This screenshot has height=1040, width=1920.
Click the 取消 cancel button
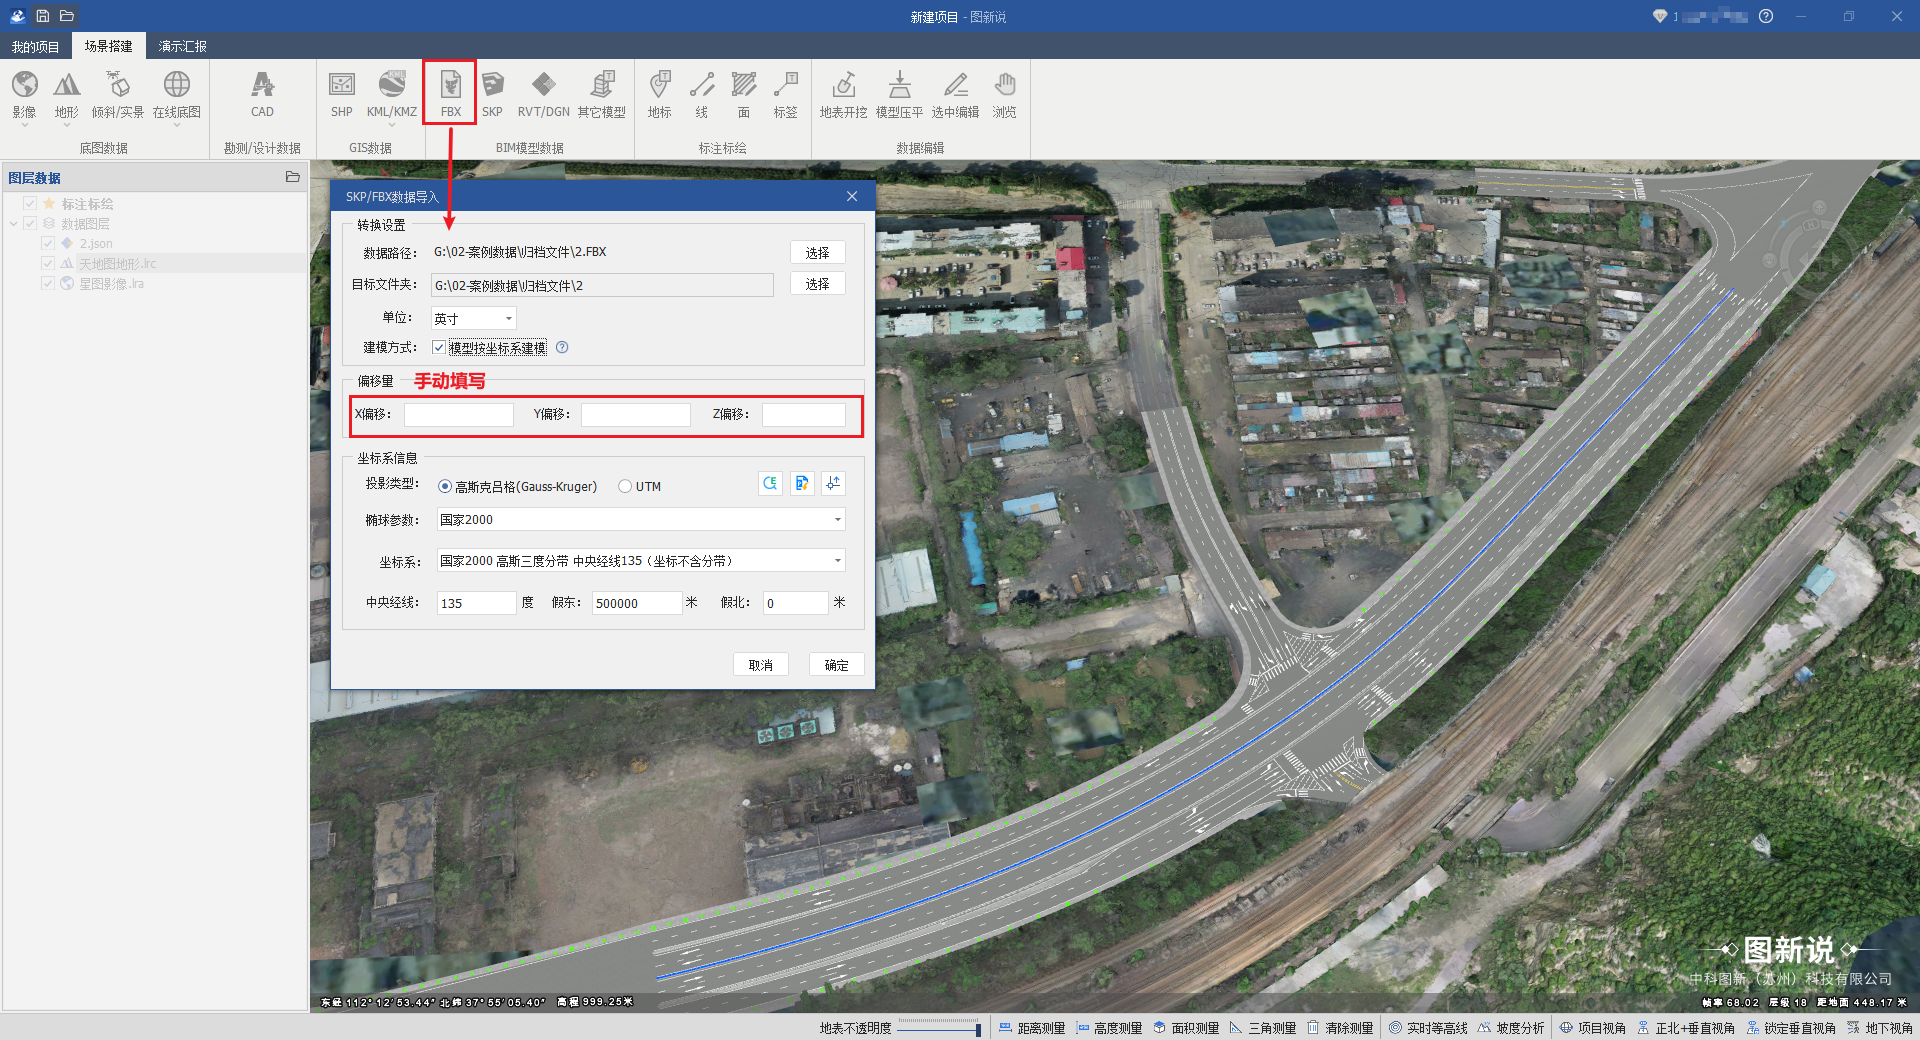(x=760, y=665)
